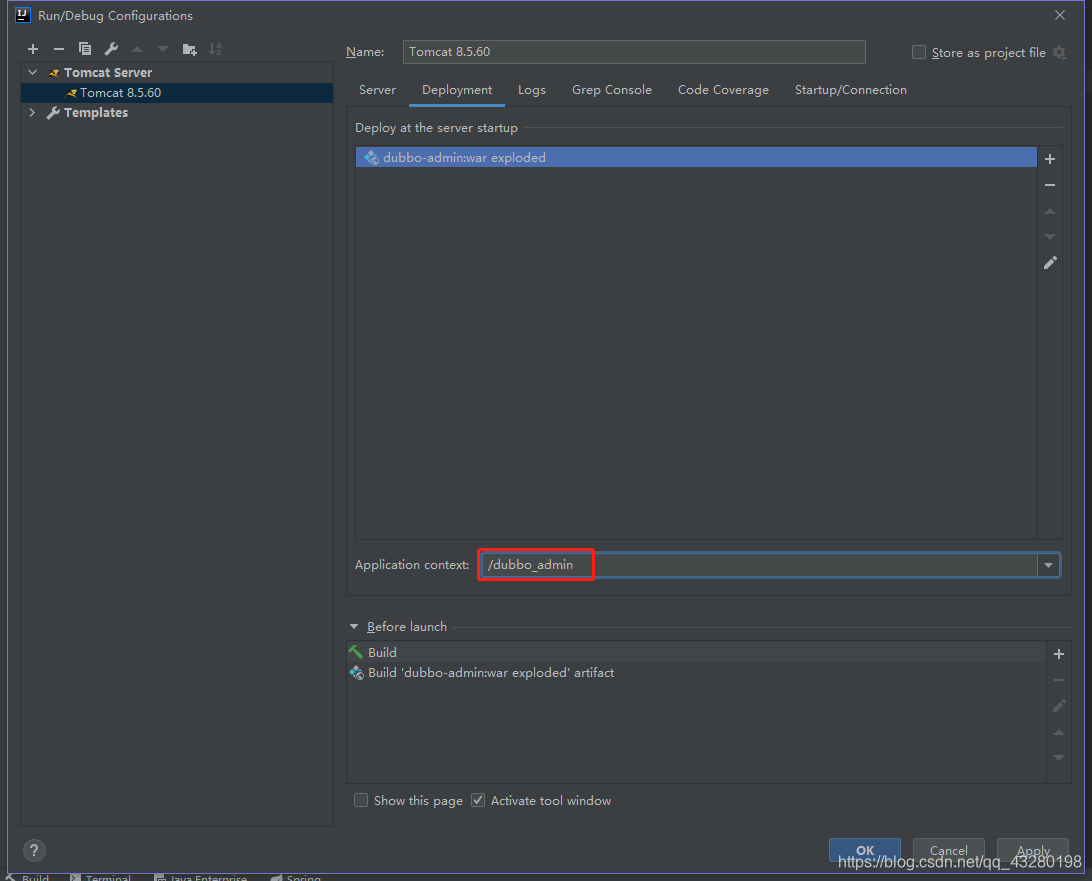Switch to Grep Console tab
The height and width of the screenshot is (881, 1092).
(611, 90)
